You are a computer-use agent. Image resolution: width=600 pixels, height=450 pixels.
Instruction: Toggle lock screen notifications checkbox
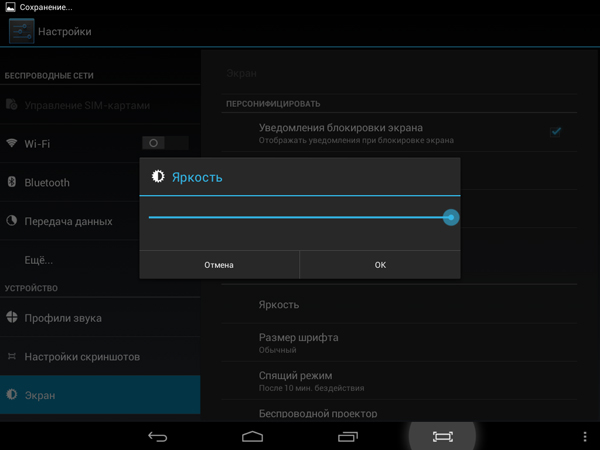[x=556, y=131]
